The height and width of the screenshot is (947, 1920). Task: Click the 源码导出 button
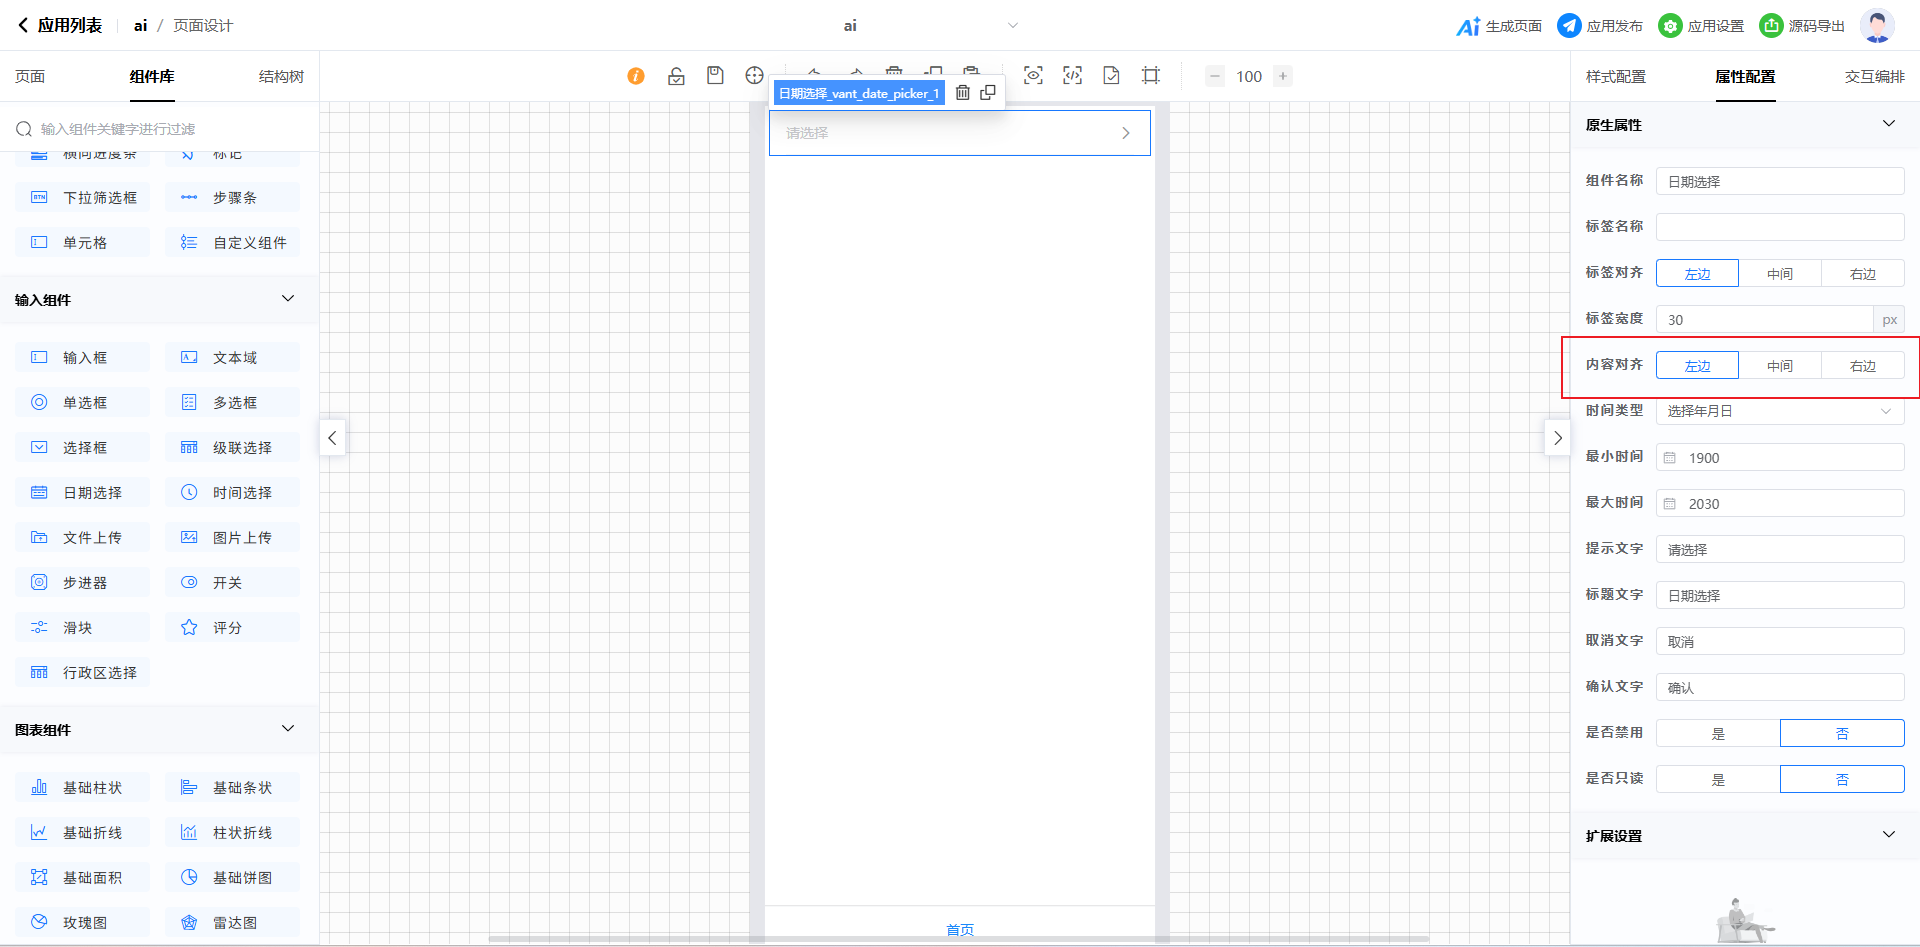1802,26
